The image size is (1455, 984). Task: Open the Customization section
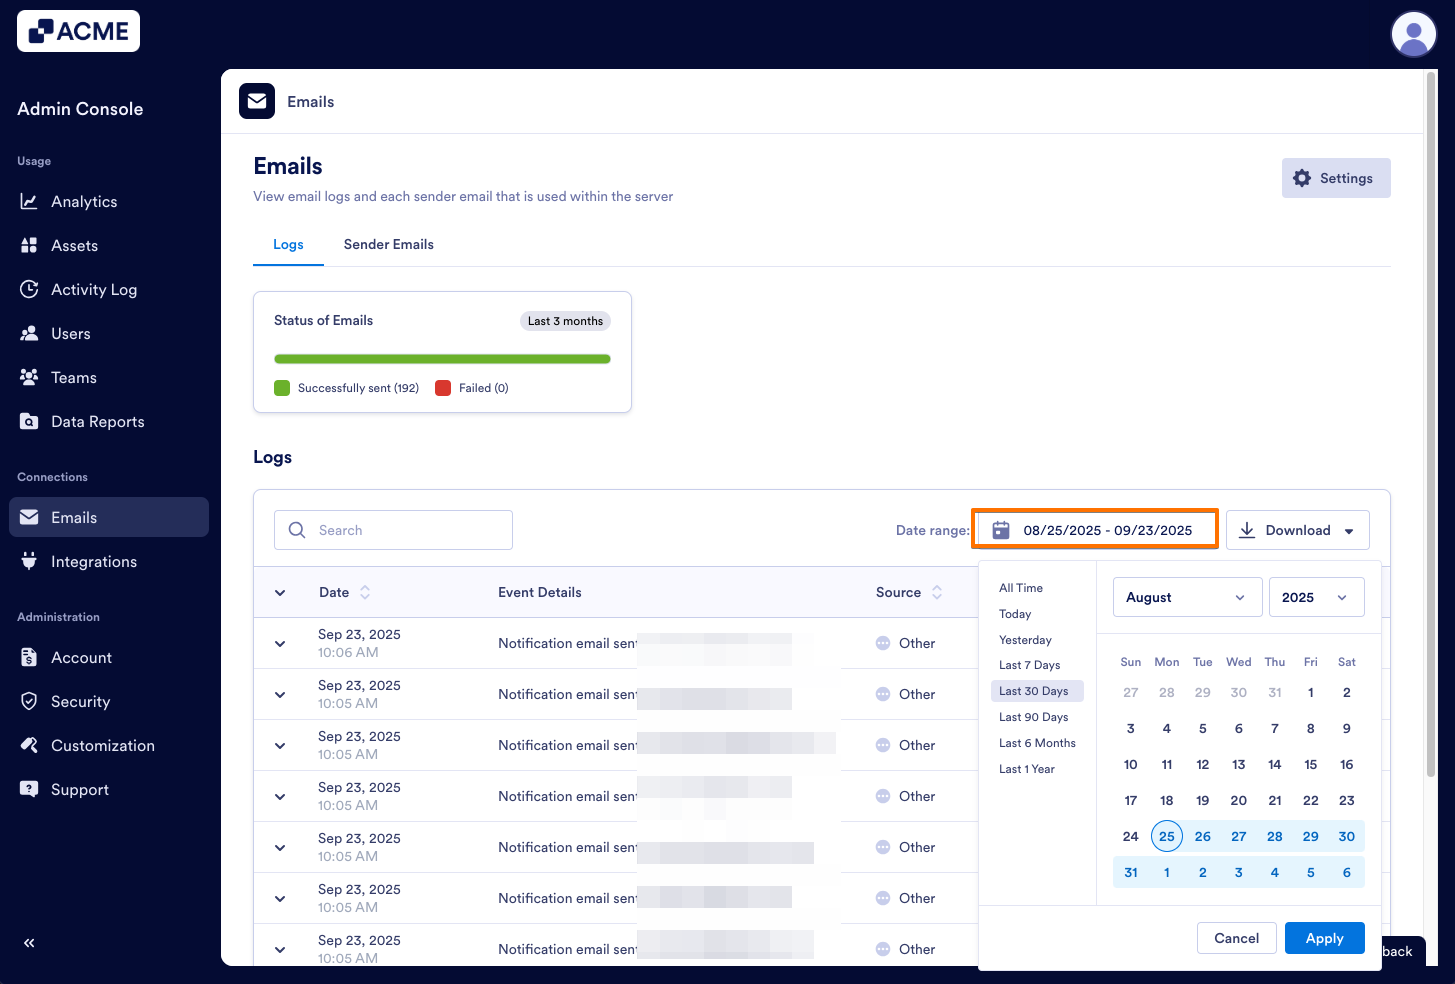pyautogui.click(x=102, y=745)
